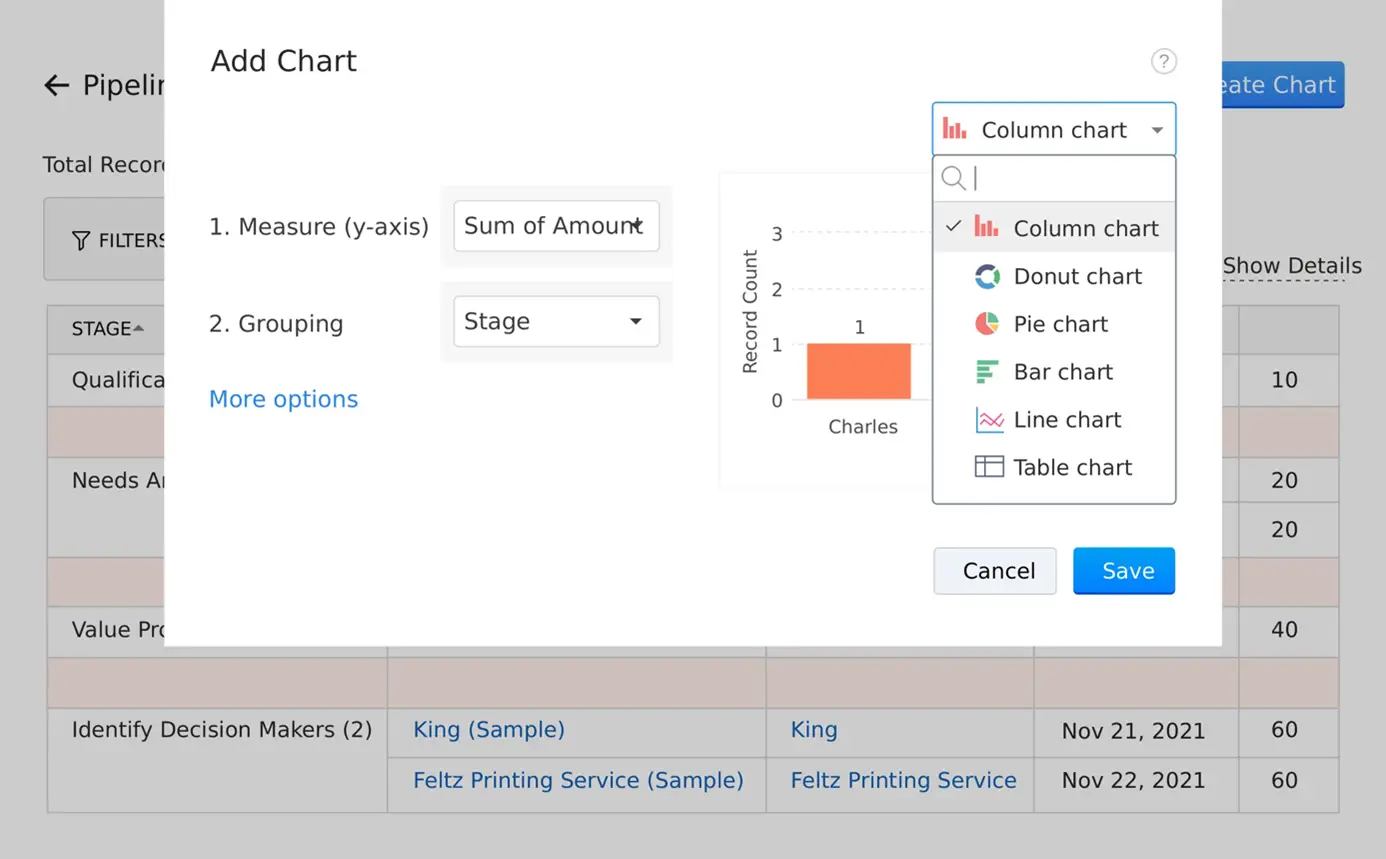
Task: Open the Grouping dropdown showing Stage
Action: coord(556,321)
